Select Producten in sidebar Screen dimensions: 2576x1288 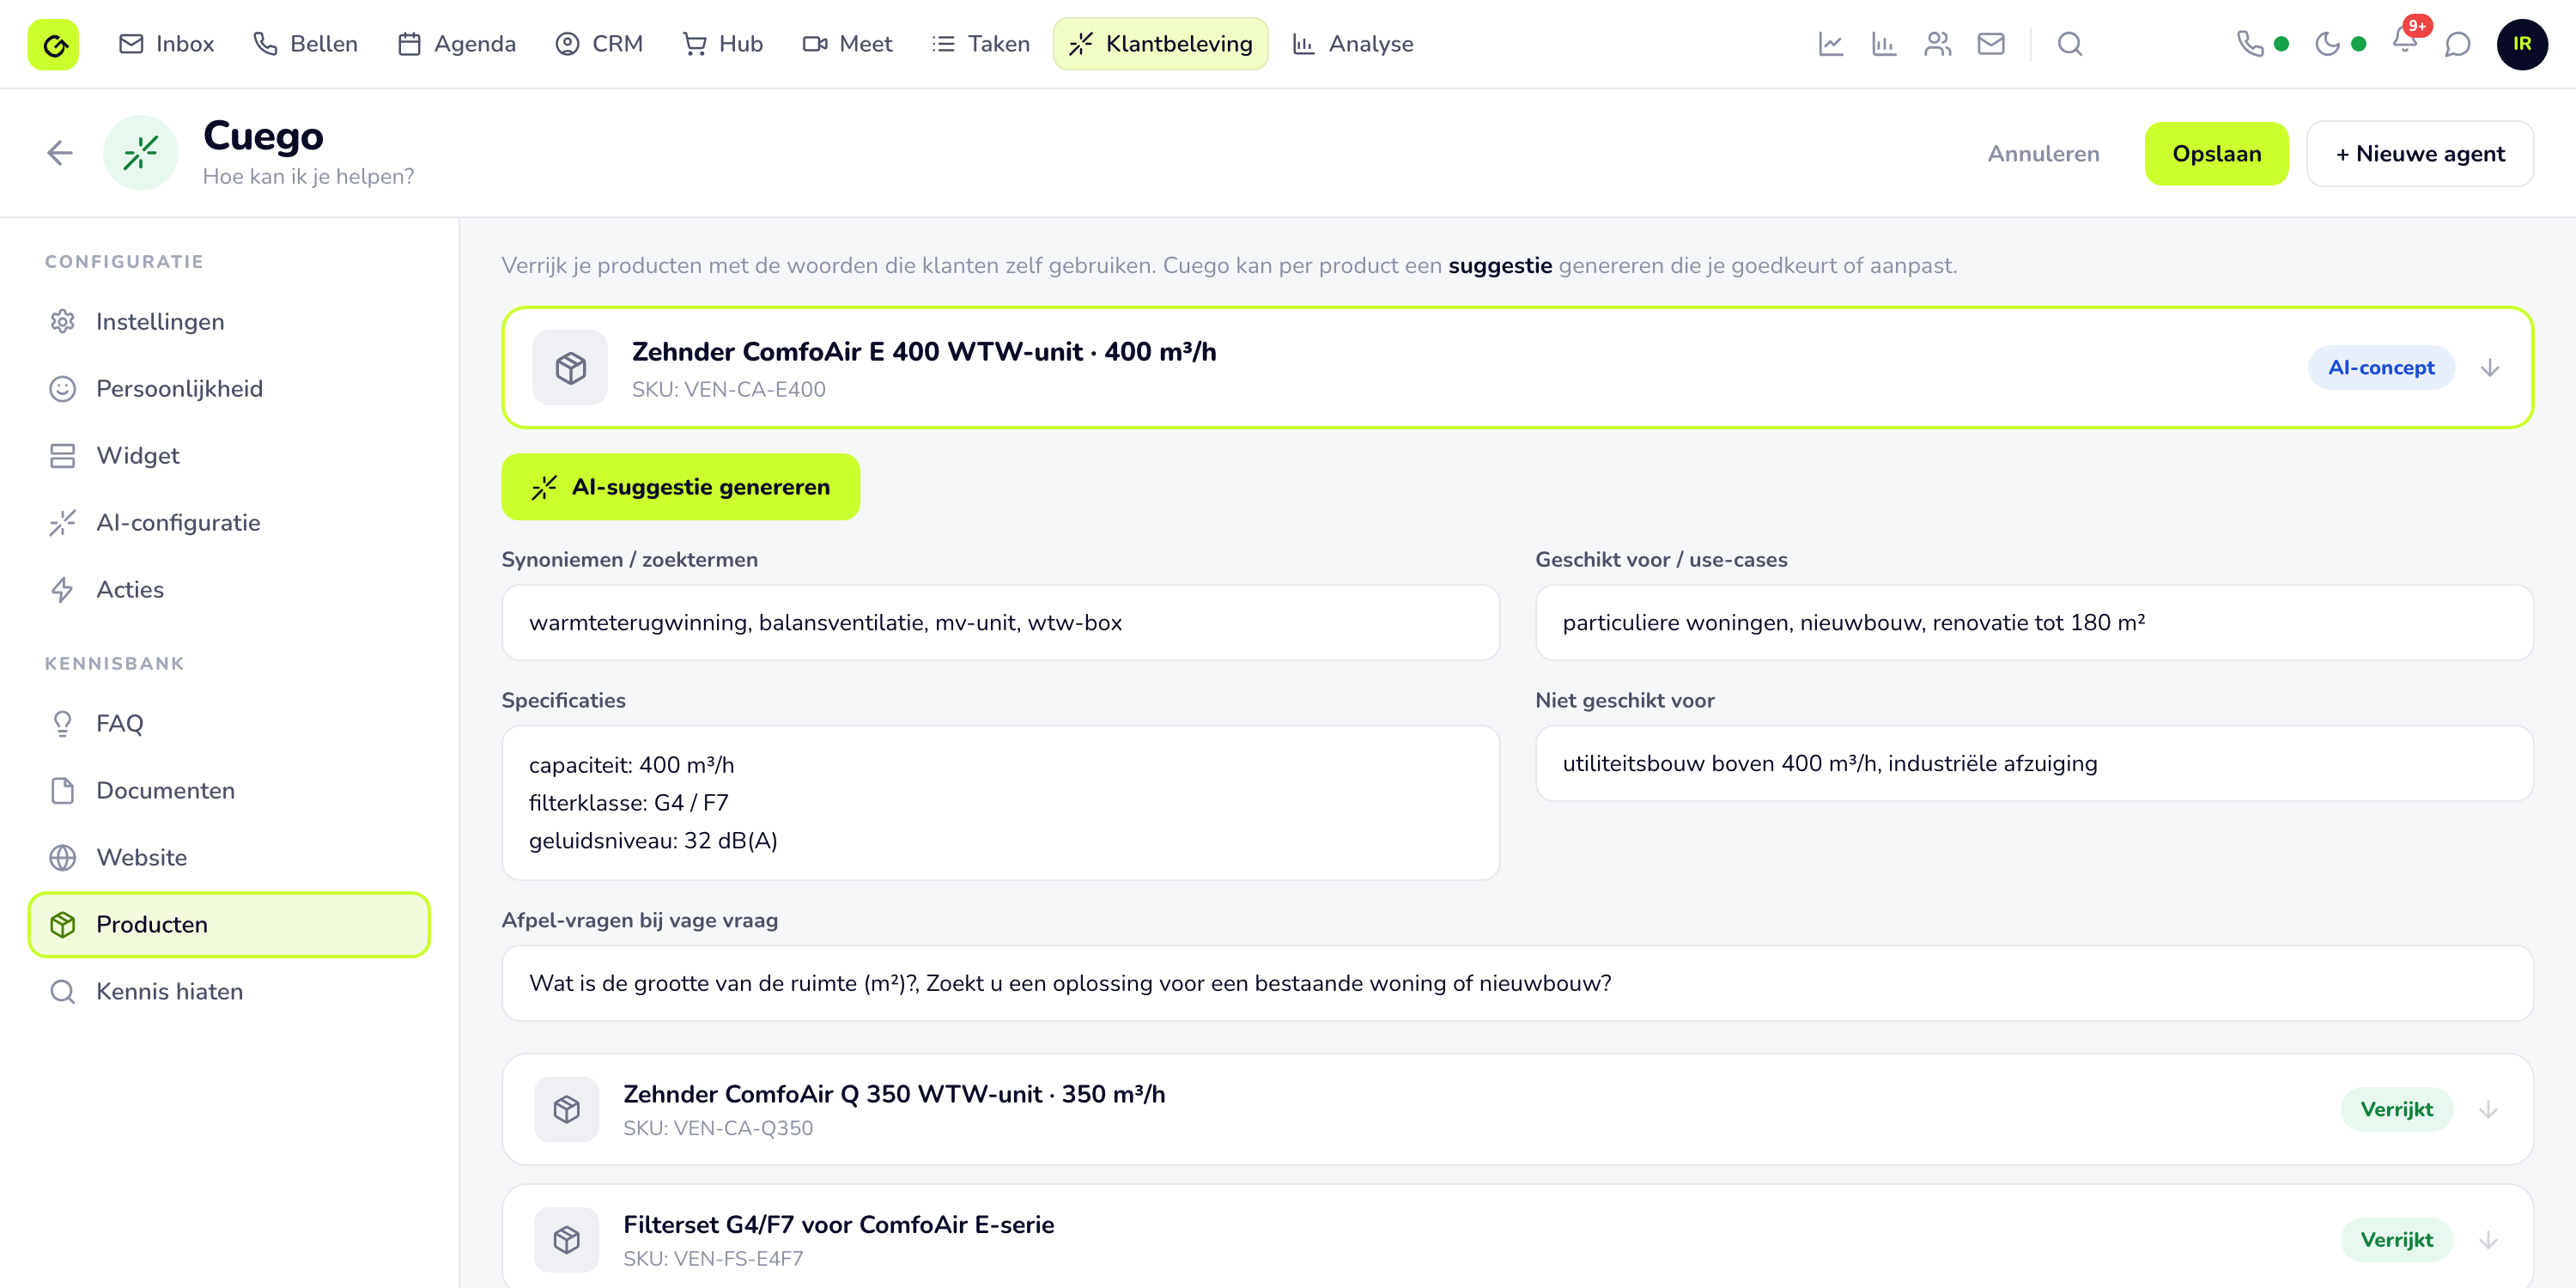pos(229,925)
